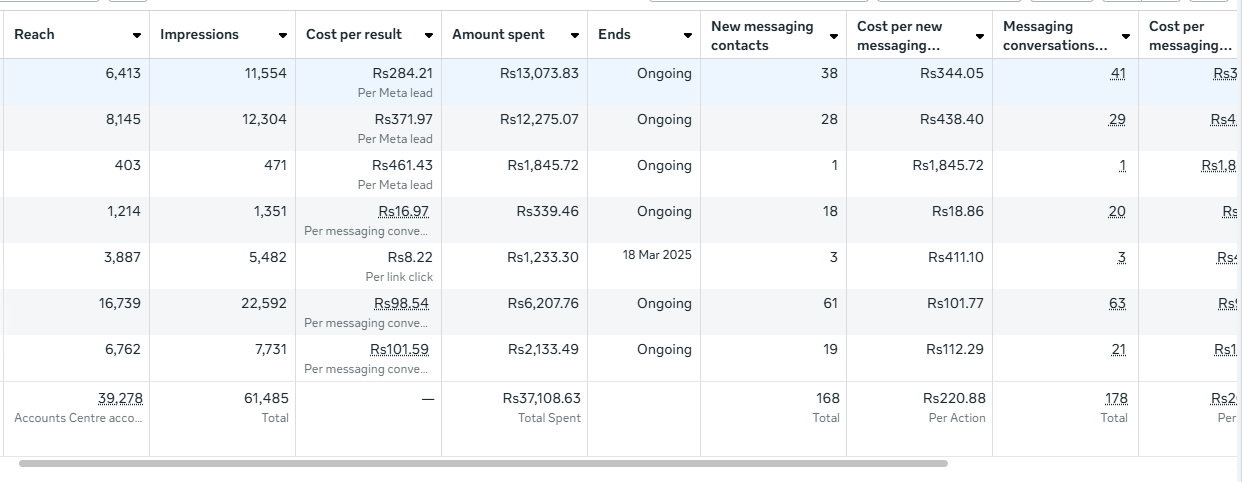Open the underlined 63 messaging conversations value

pyautogui.click(x=1116, y=303)
